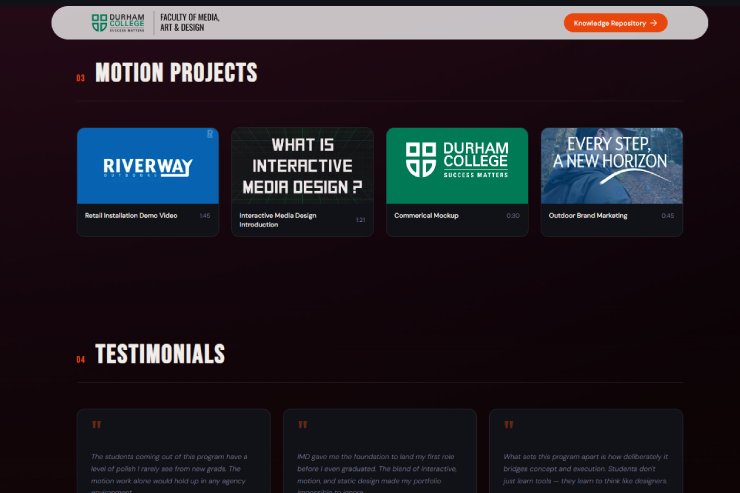Click the quote mark icon on first testimonial
The height and width of the screenshot is (493, 740).
coord(97,425)
